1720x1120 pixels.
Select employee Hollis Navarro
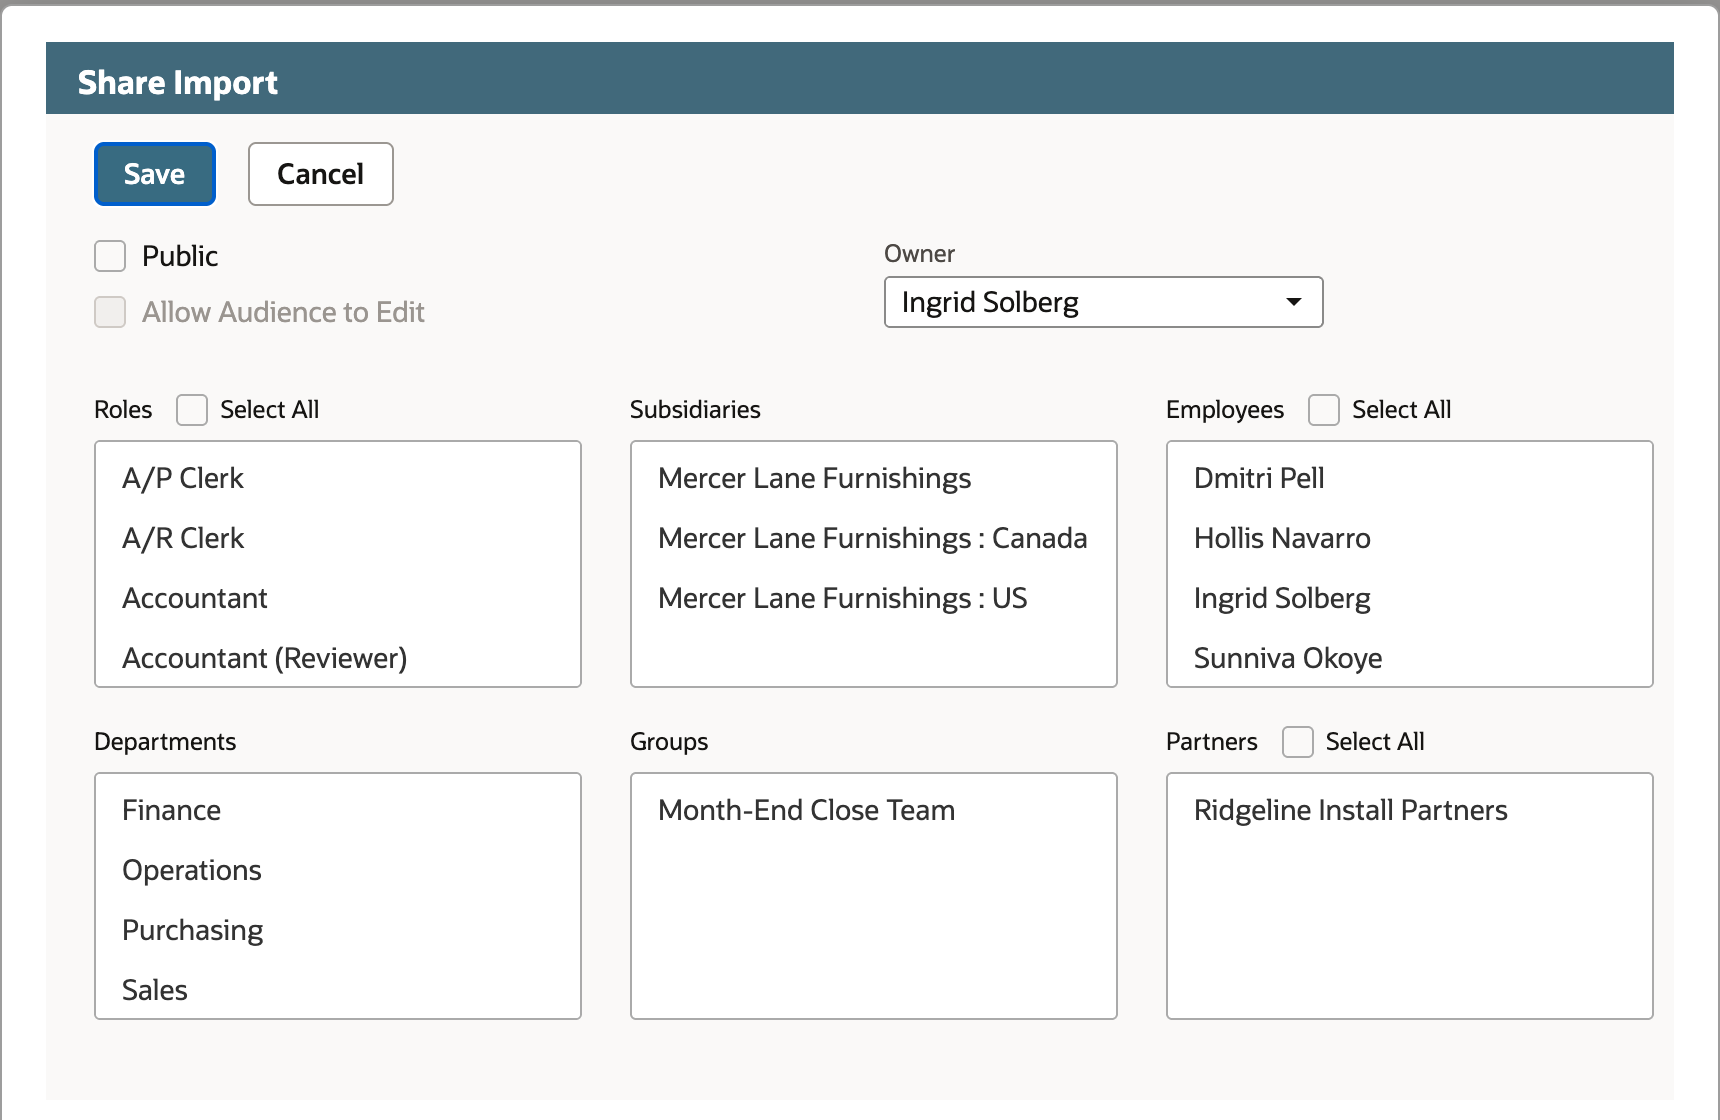[1410, 538]
